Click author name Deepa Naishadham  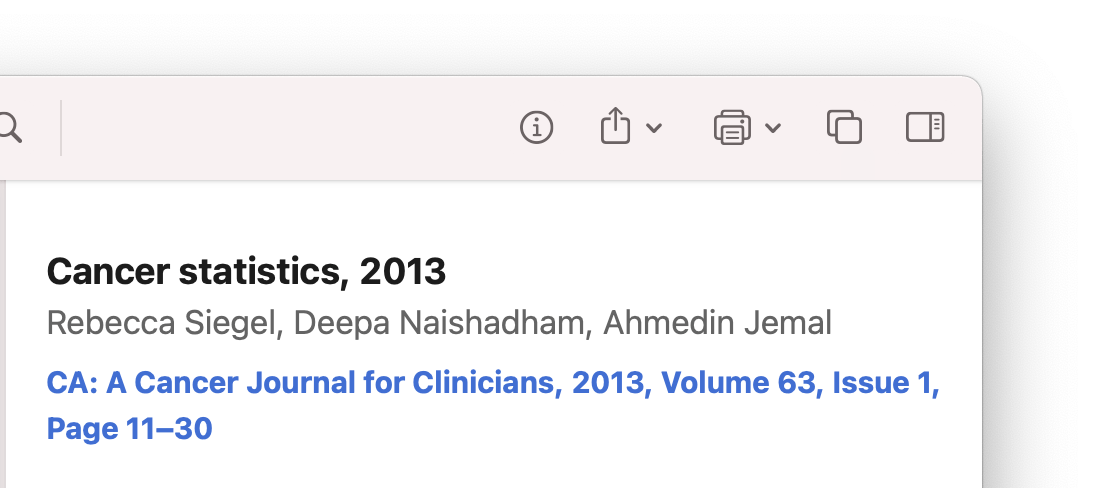coord(438,323)
